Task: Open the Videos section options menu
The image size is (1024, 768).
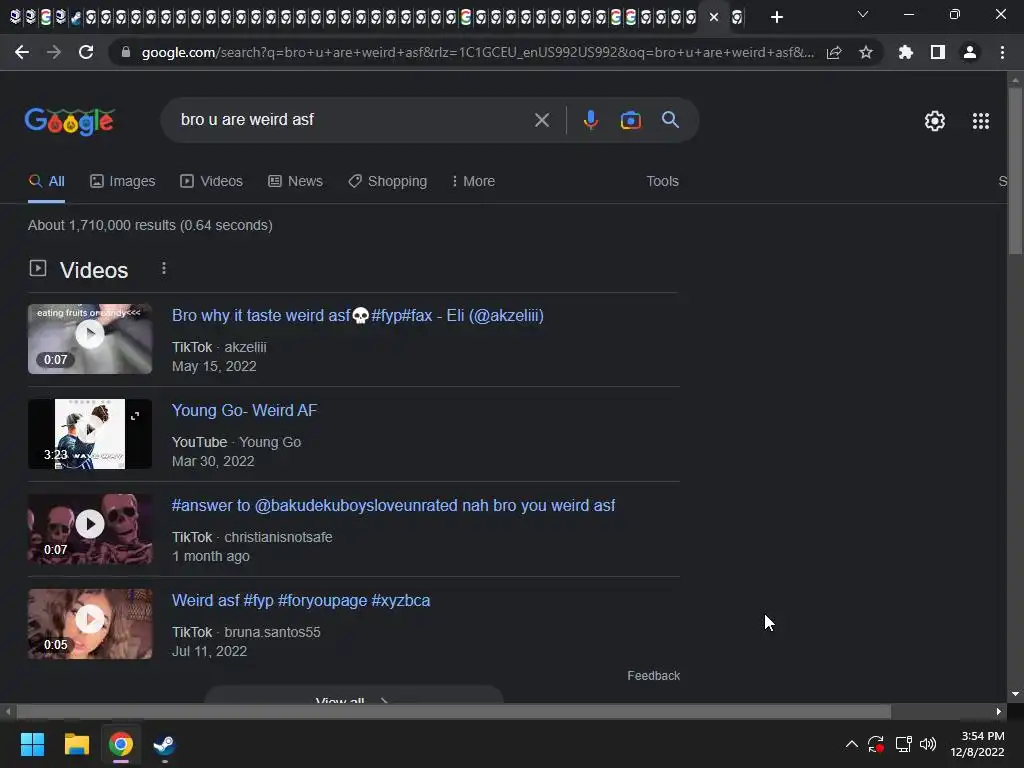Action: pos(164,268)
